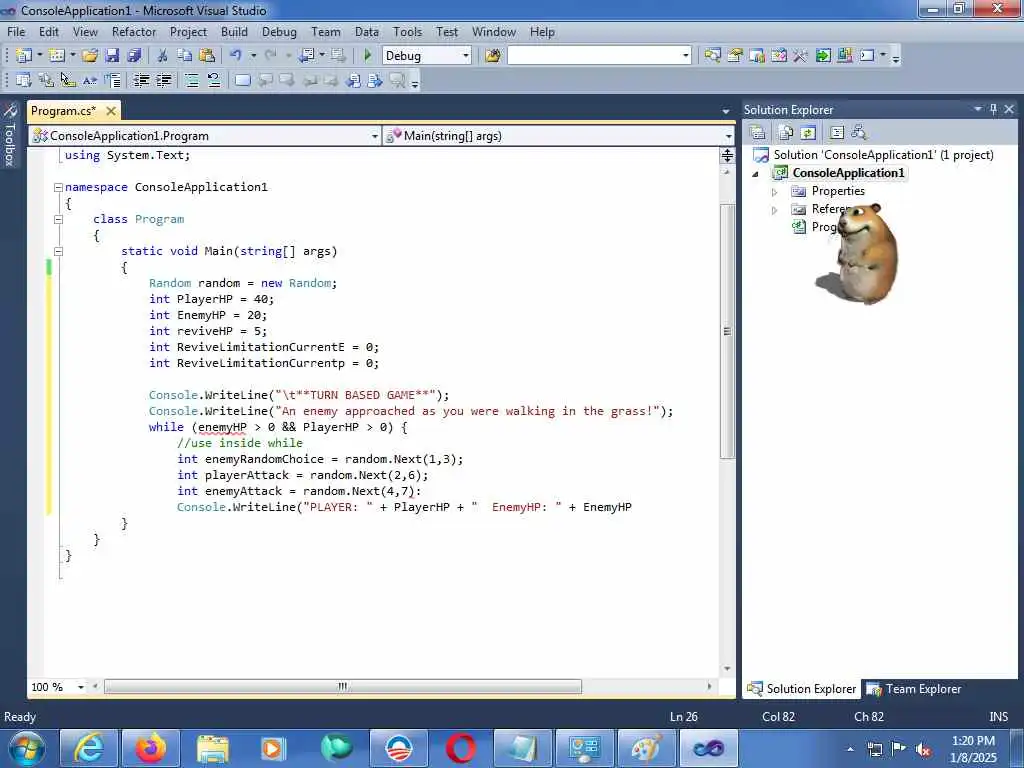Toggle auto-hide pin on Solution Explorer
Screen dimensions: 1024x768
click(993, 109)
